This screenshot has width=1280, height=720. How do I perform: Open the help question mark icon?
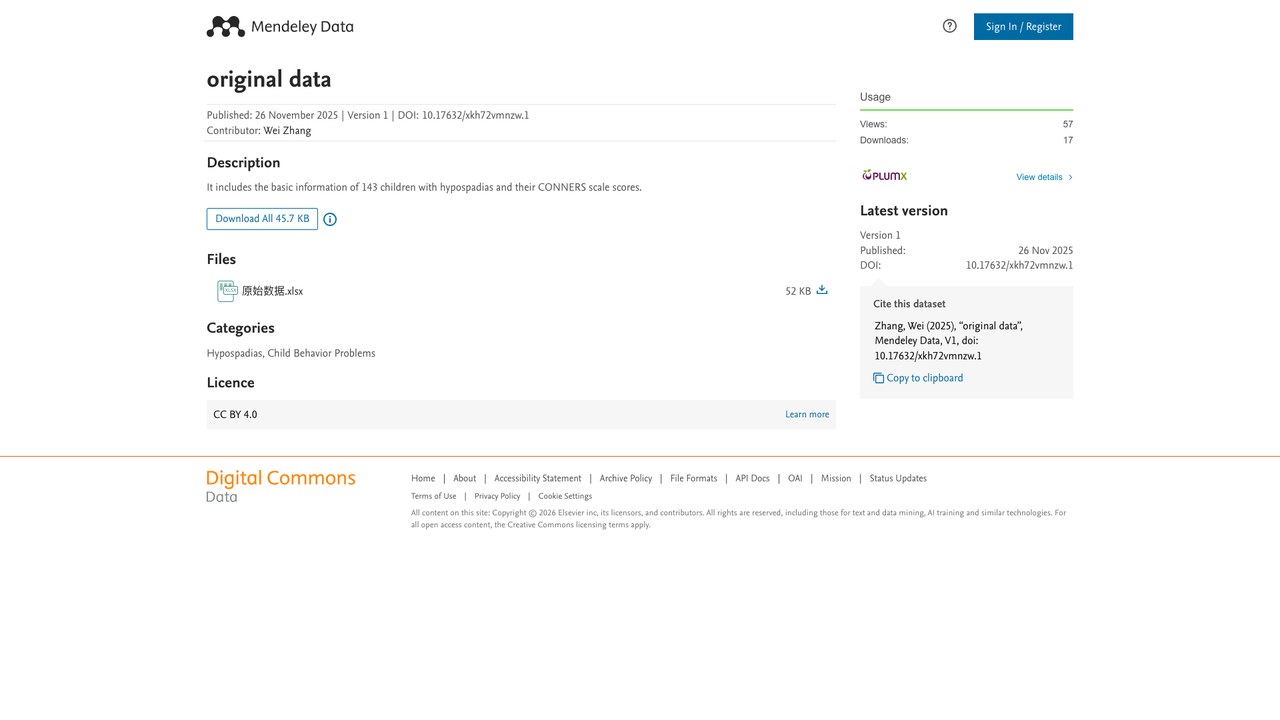click(950, 26)
